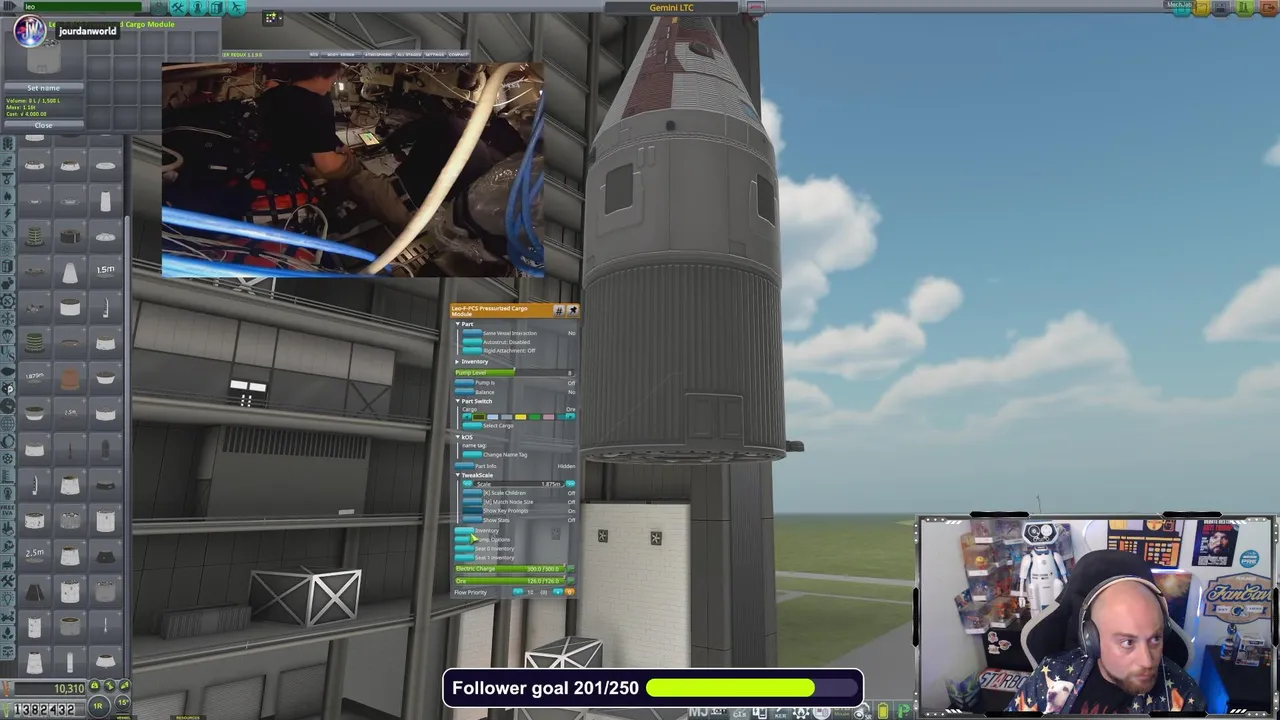
Task: Increase scale with the >> button
Action: coord(570,484)
